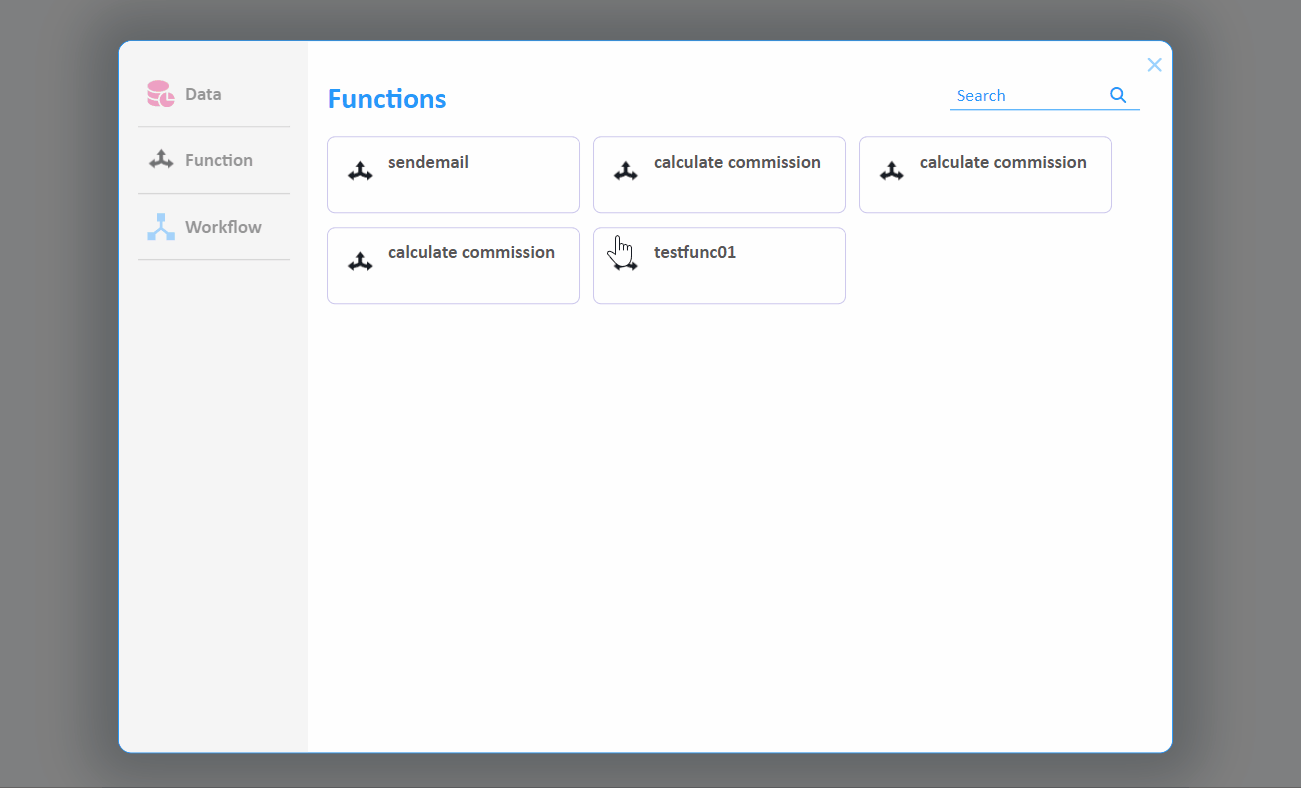The width and height of the screenshot is (1301, 788).
Task: Click icon of calculate commission card right of sendemail
Action: (626, 171)
